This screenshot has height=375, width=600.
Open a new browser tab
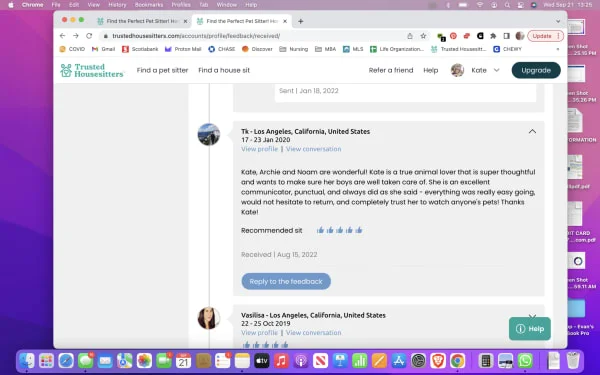pos(300,21)
